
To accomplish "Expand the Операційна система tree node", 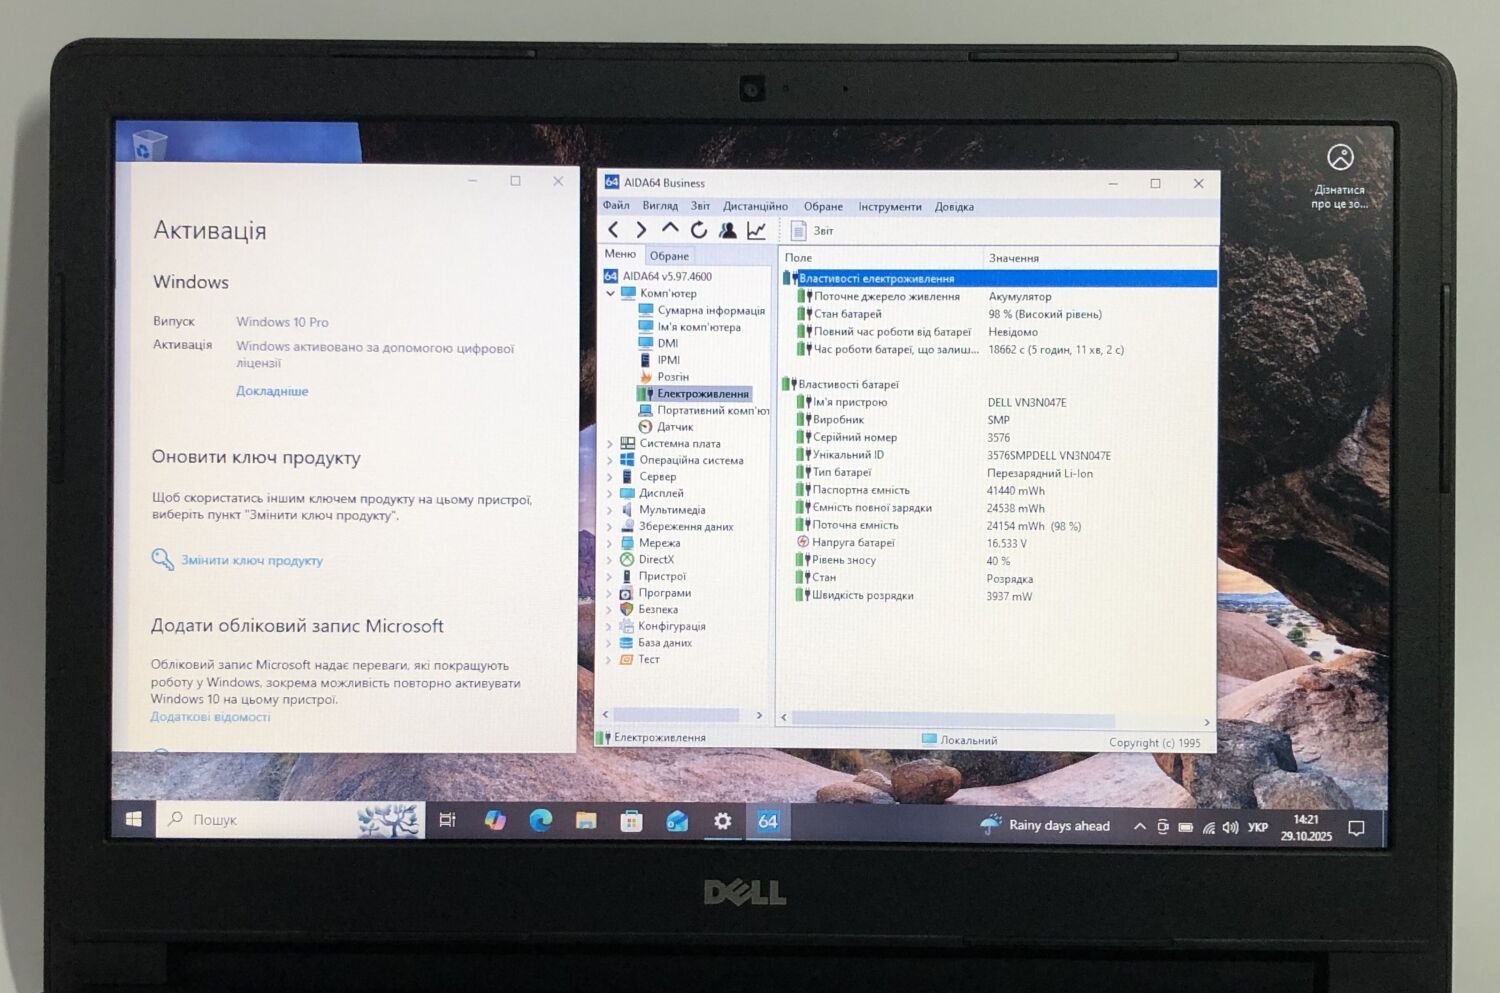I will point(610,461).
